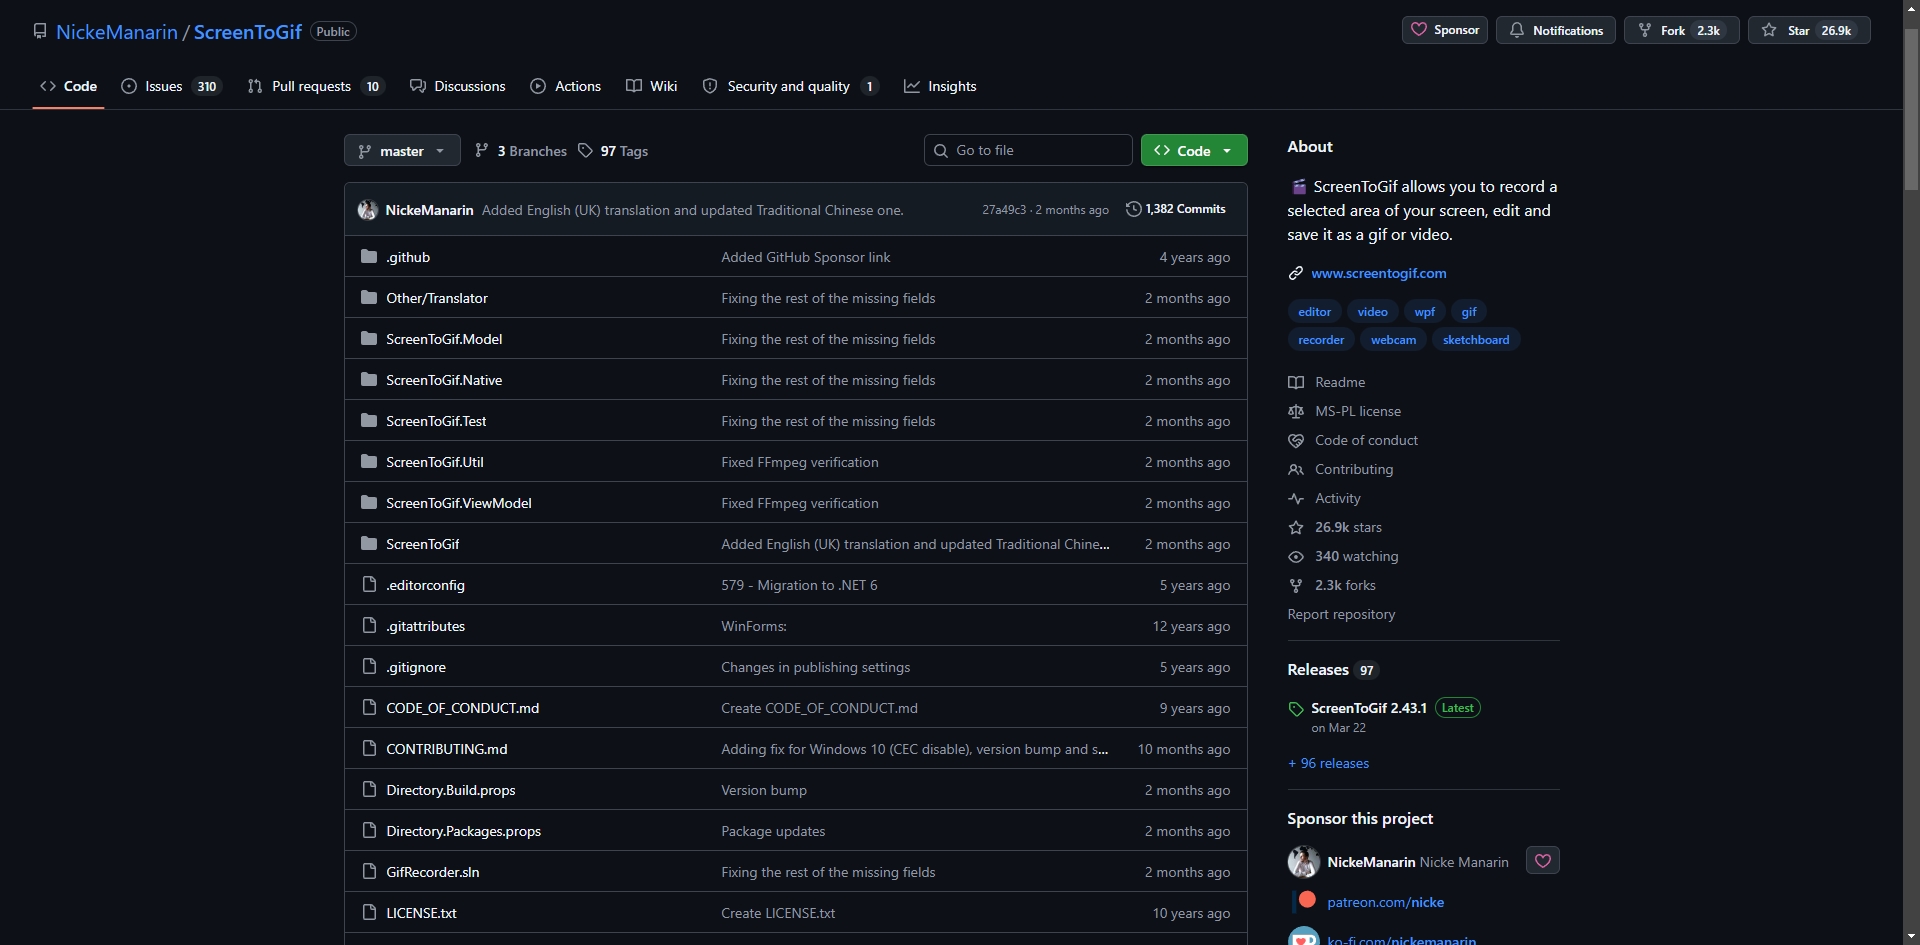Click the Sponsor button in the header
The height and width of the screenshot is (945, 1920).
click(1445, 30)
